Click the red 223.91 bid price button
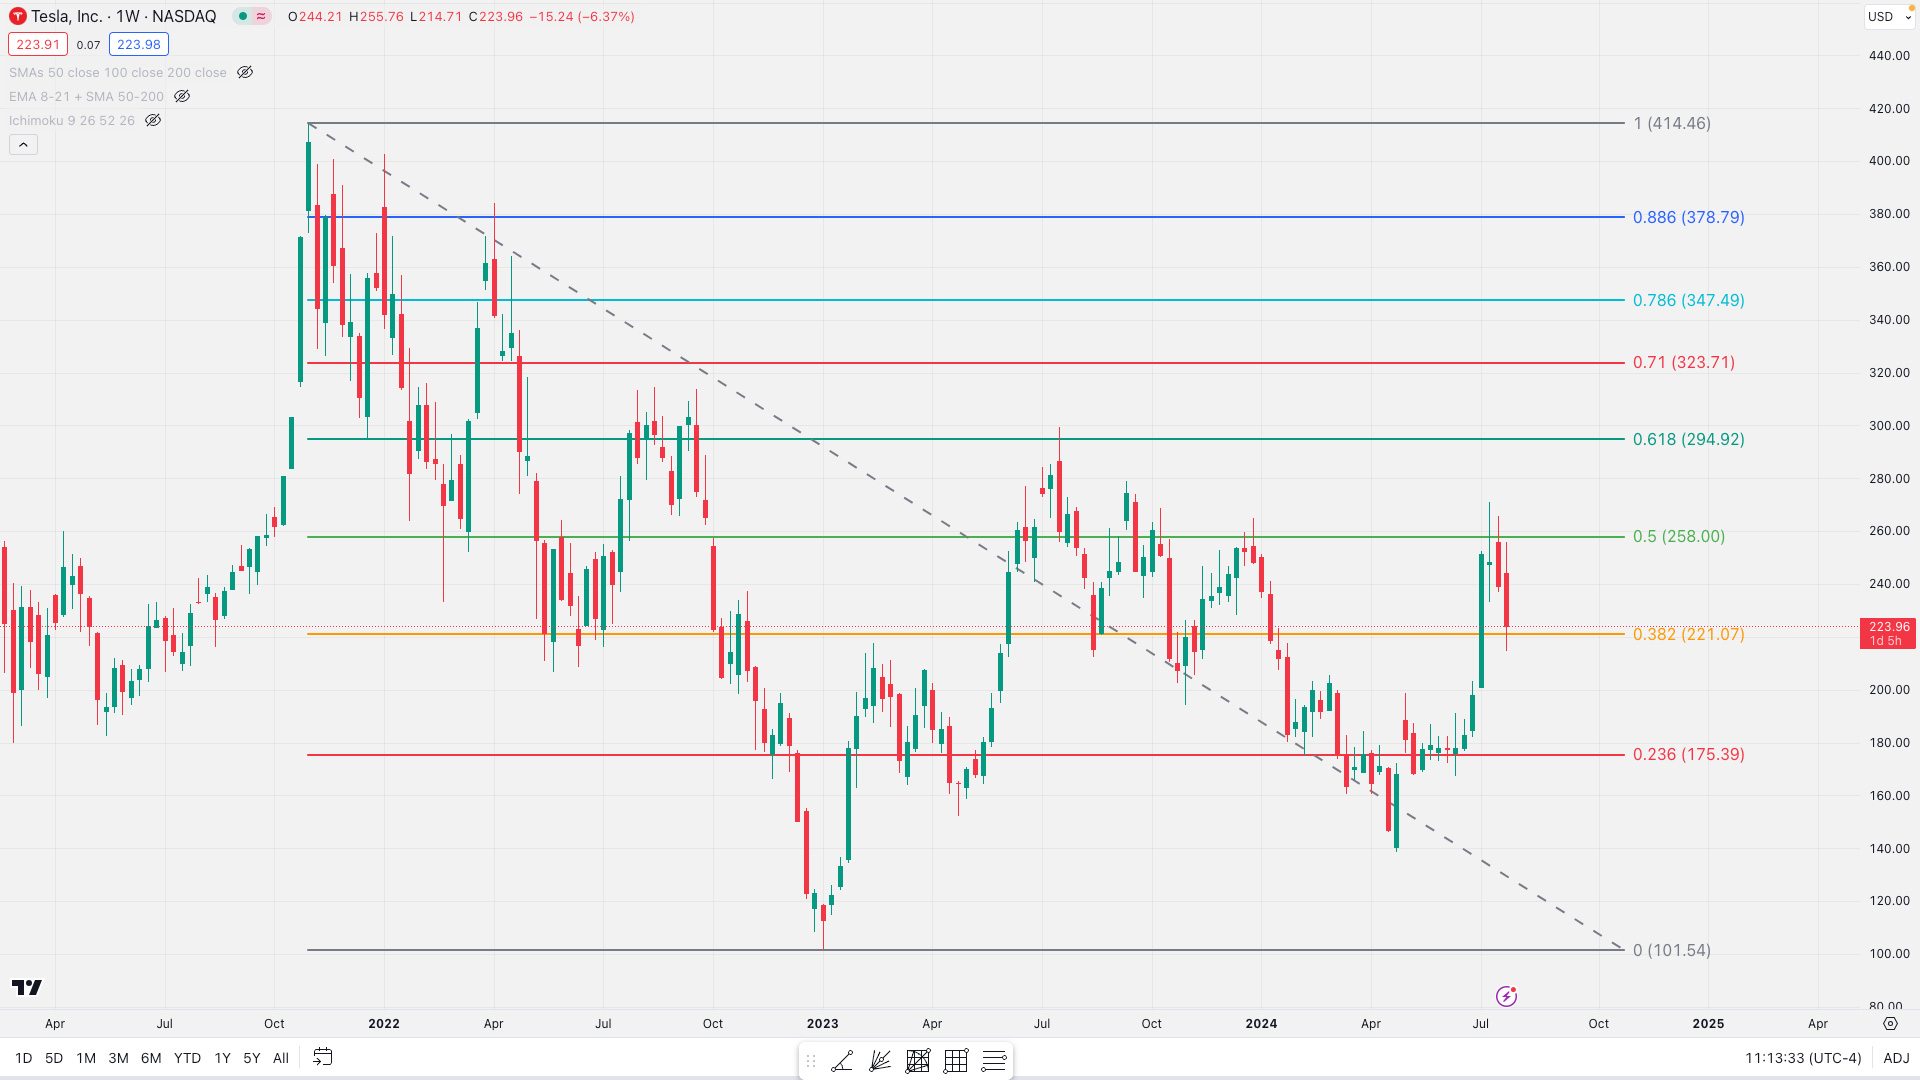 click(x=38, y=44)
